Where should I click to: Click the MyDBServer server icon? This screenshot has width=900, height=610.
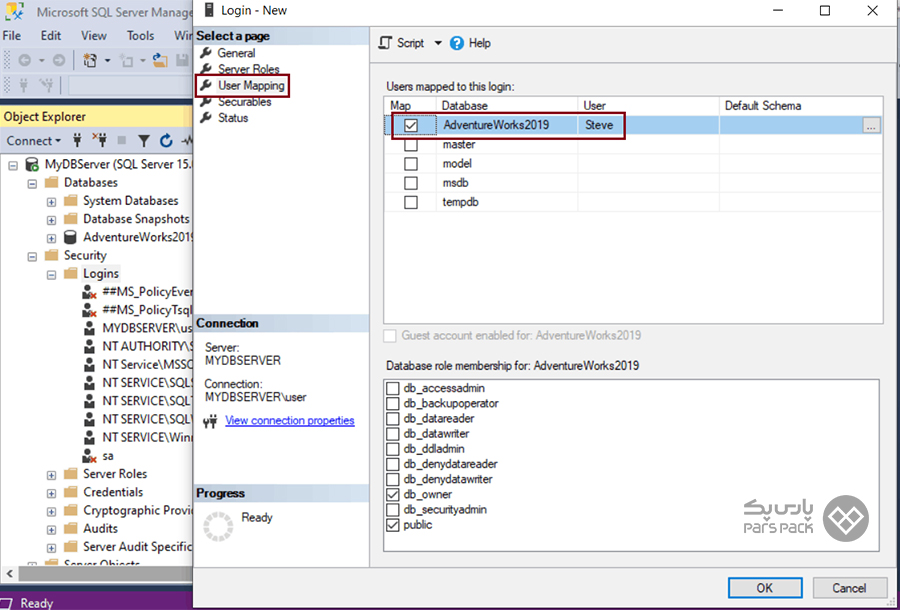33,165
